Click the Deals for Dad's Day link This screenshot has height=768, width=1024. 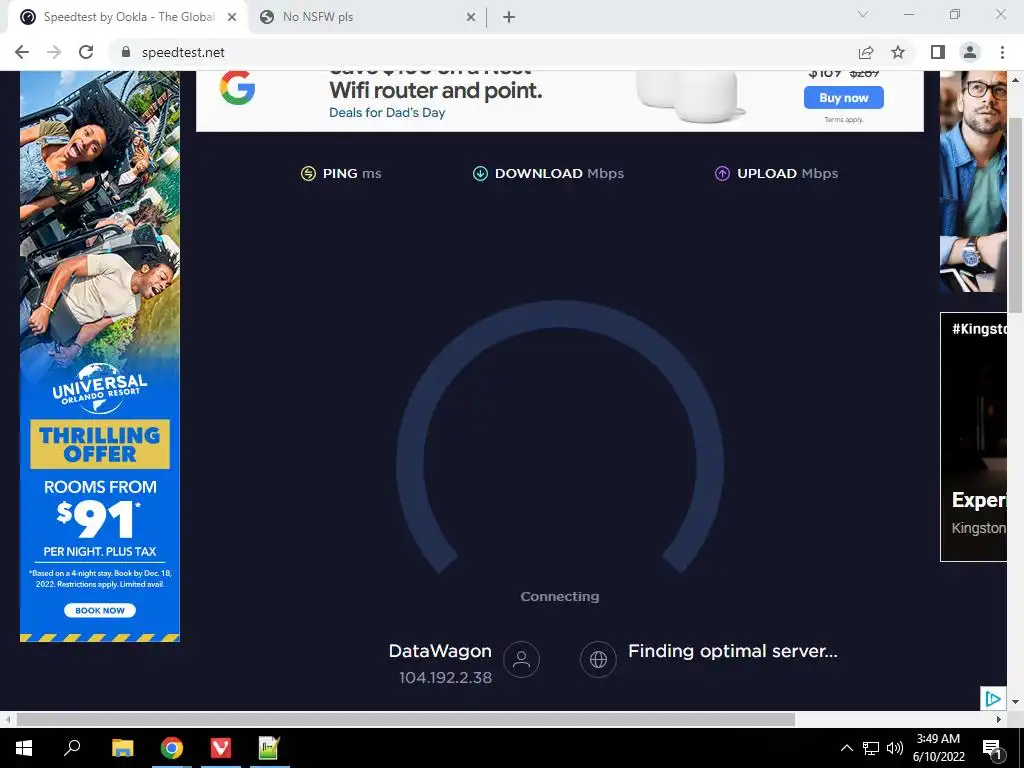pos(387,112)
